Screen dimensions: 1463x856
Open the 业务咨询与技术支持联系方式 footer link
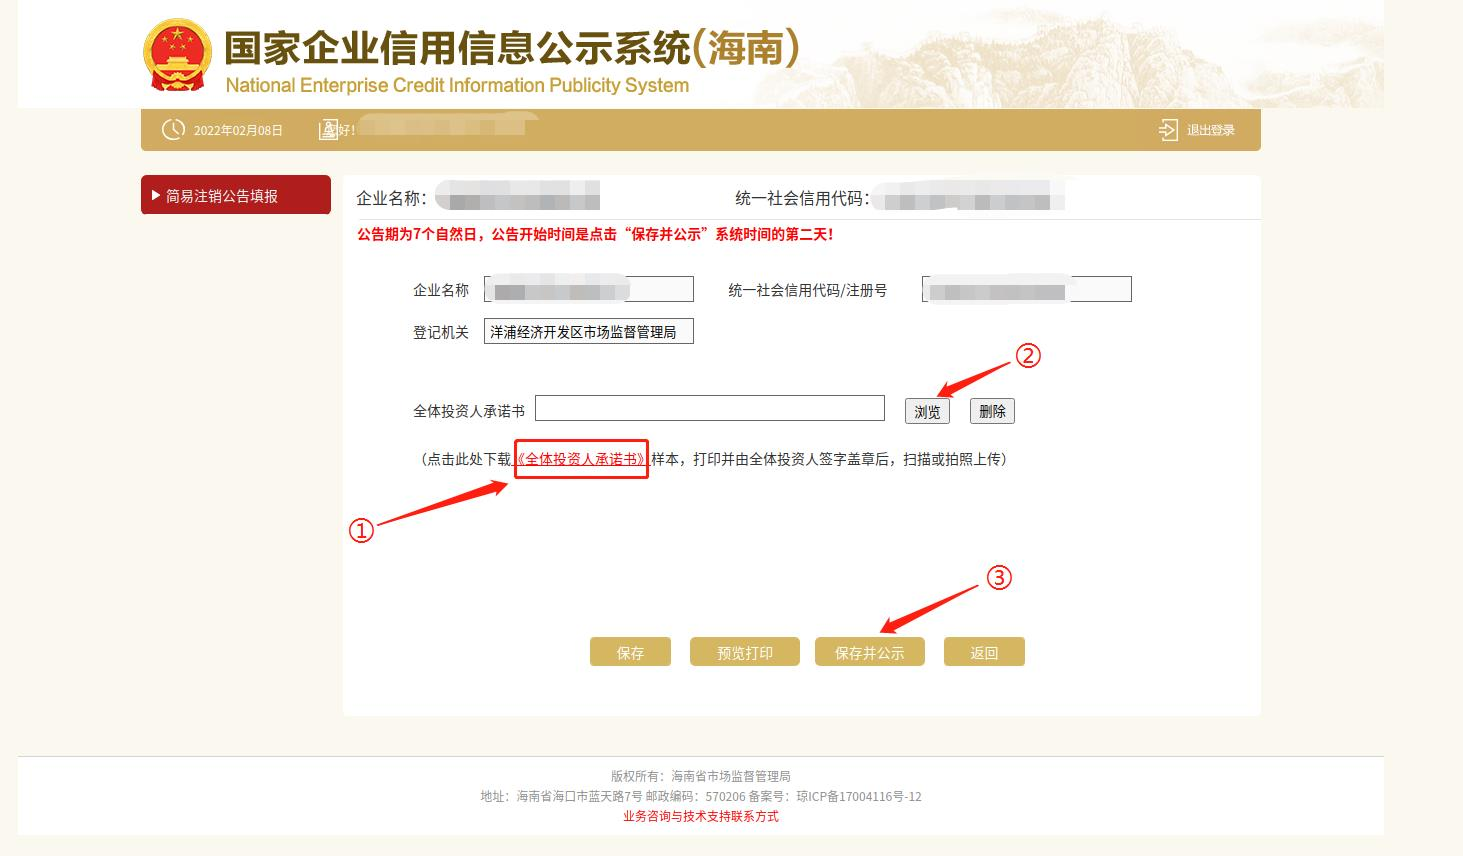(x=700, y=816)
